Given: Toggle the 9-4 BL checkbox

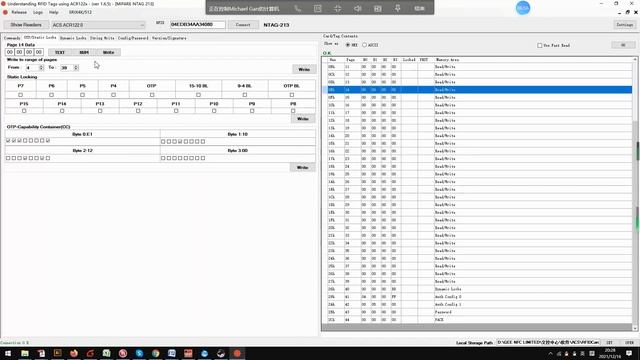Looking at the screenshot, I should (245, 95).
